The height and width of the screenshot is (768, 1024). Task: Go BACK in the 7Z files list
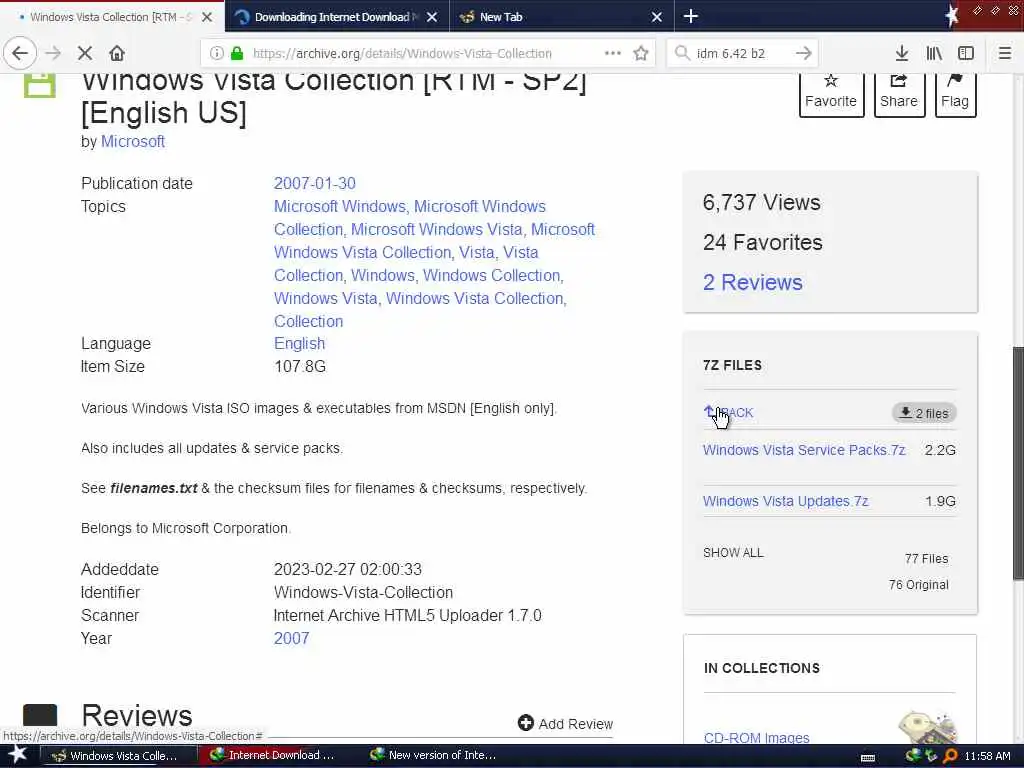click(x=729, y=413)
